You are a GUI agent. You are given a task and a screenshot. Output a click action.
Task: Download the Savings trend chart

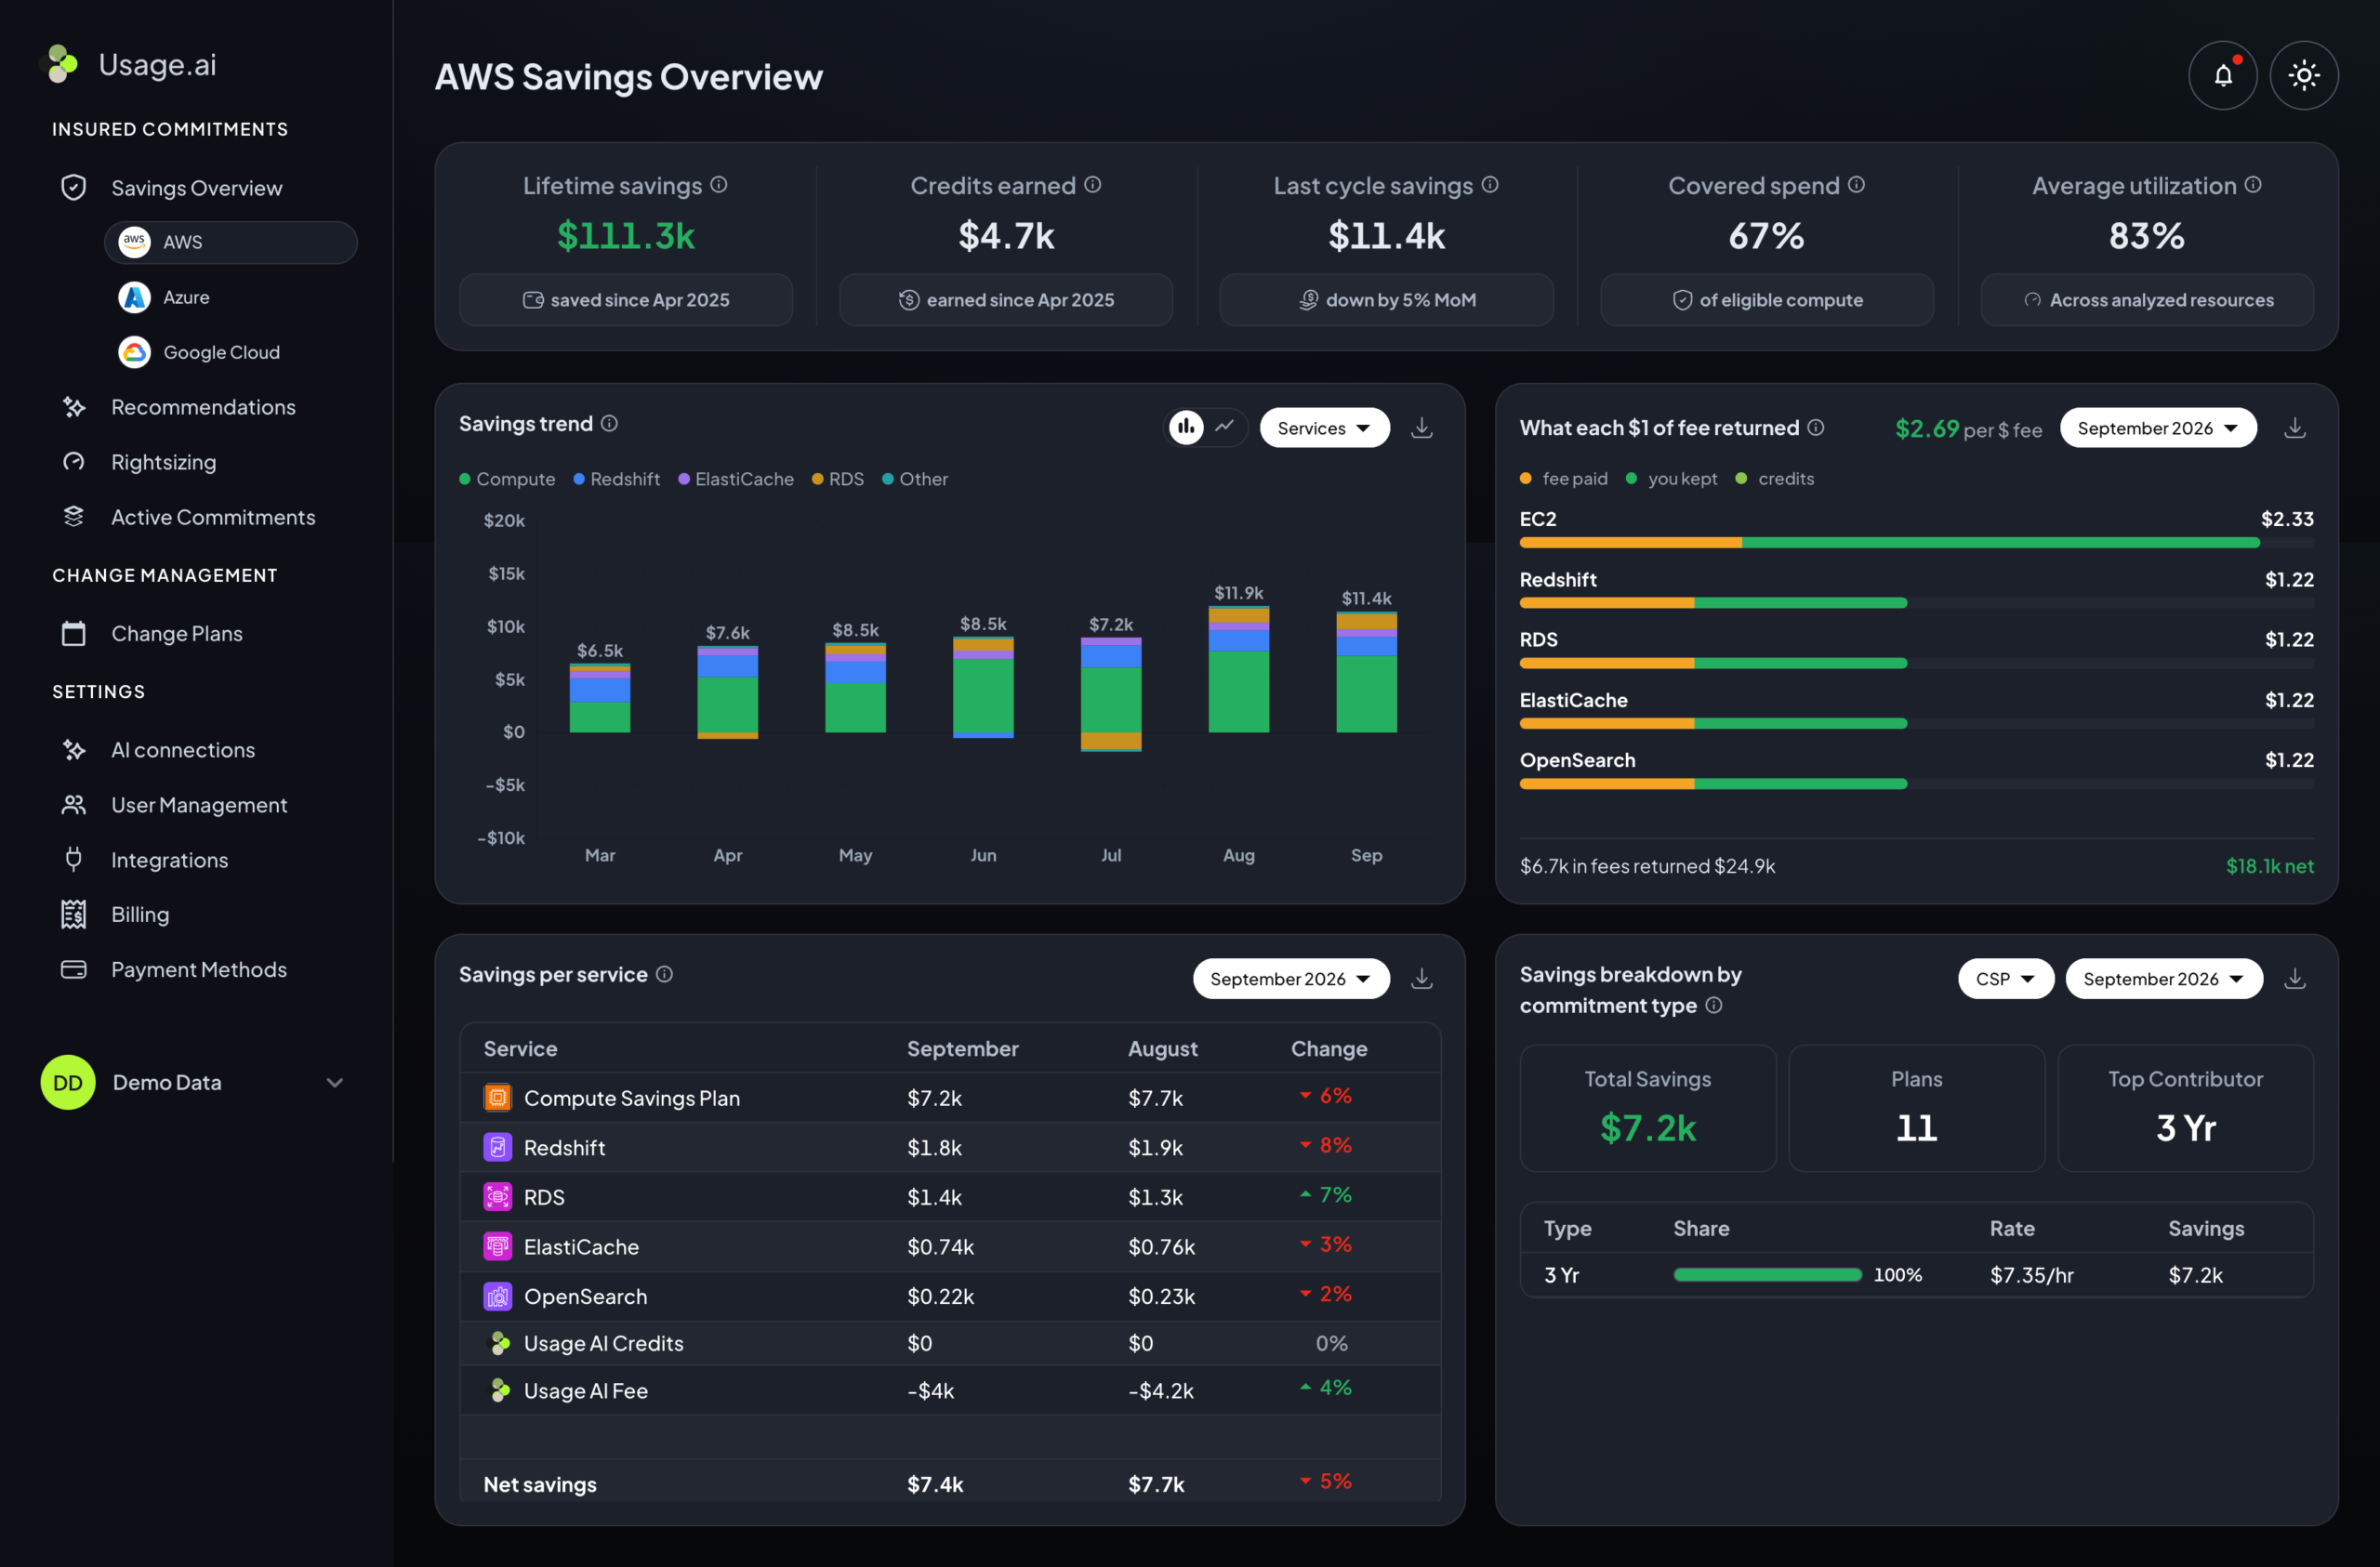pos(1421,428)
